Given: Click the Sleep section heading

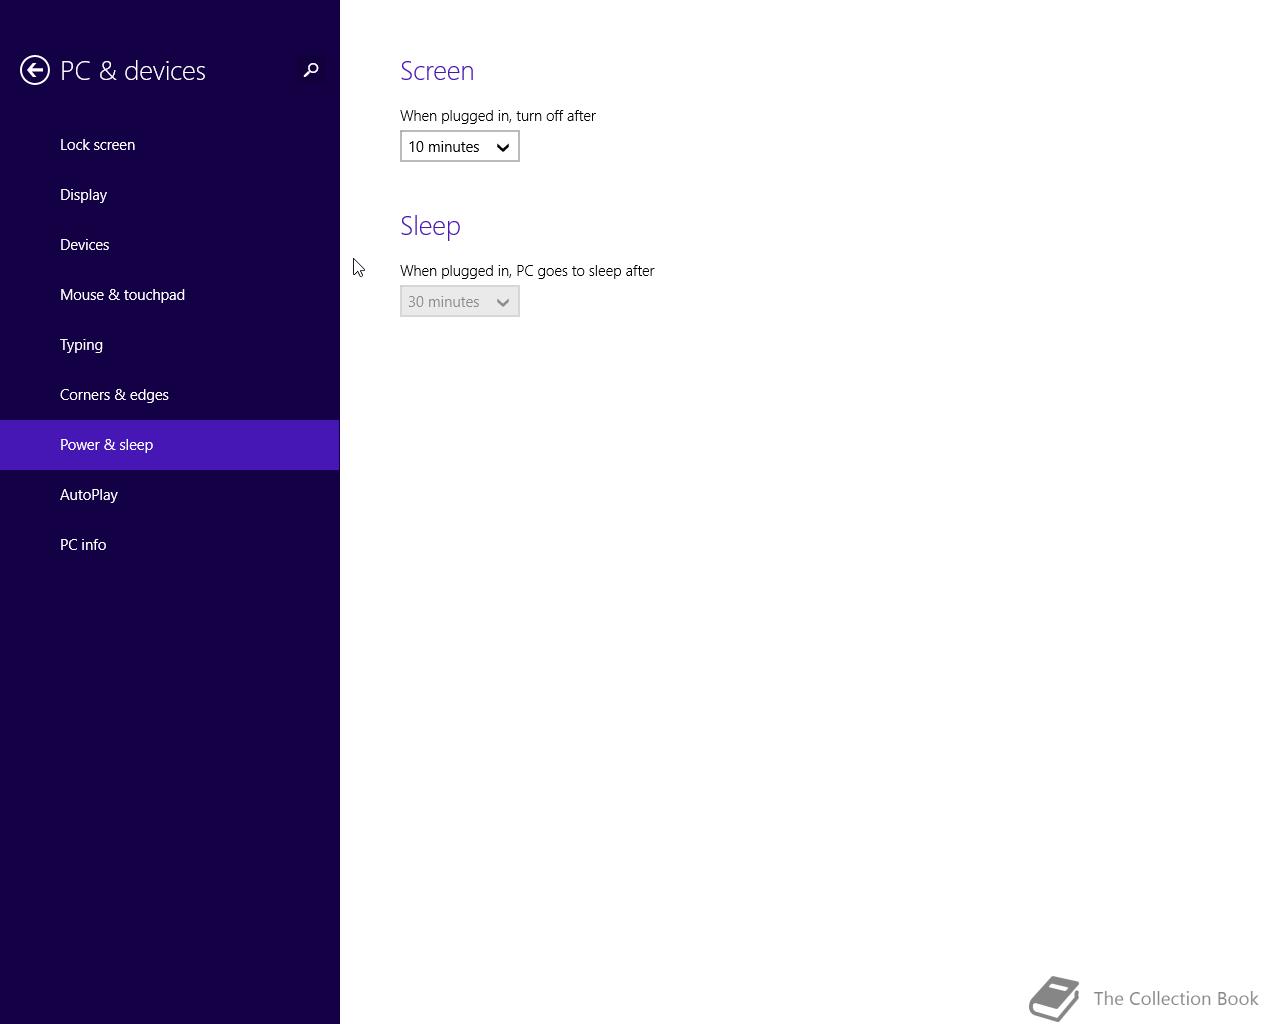Looking at the screenshot, I should [x=430, y=226].
